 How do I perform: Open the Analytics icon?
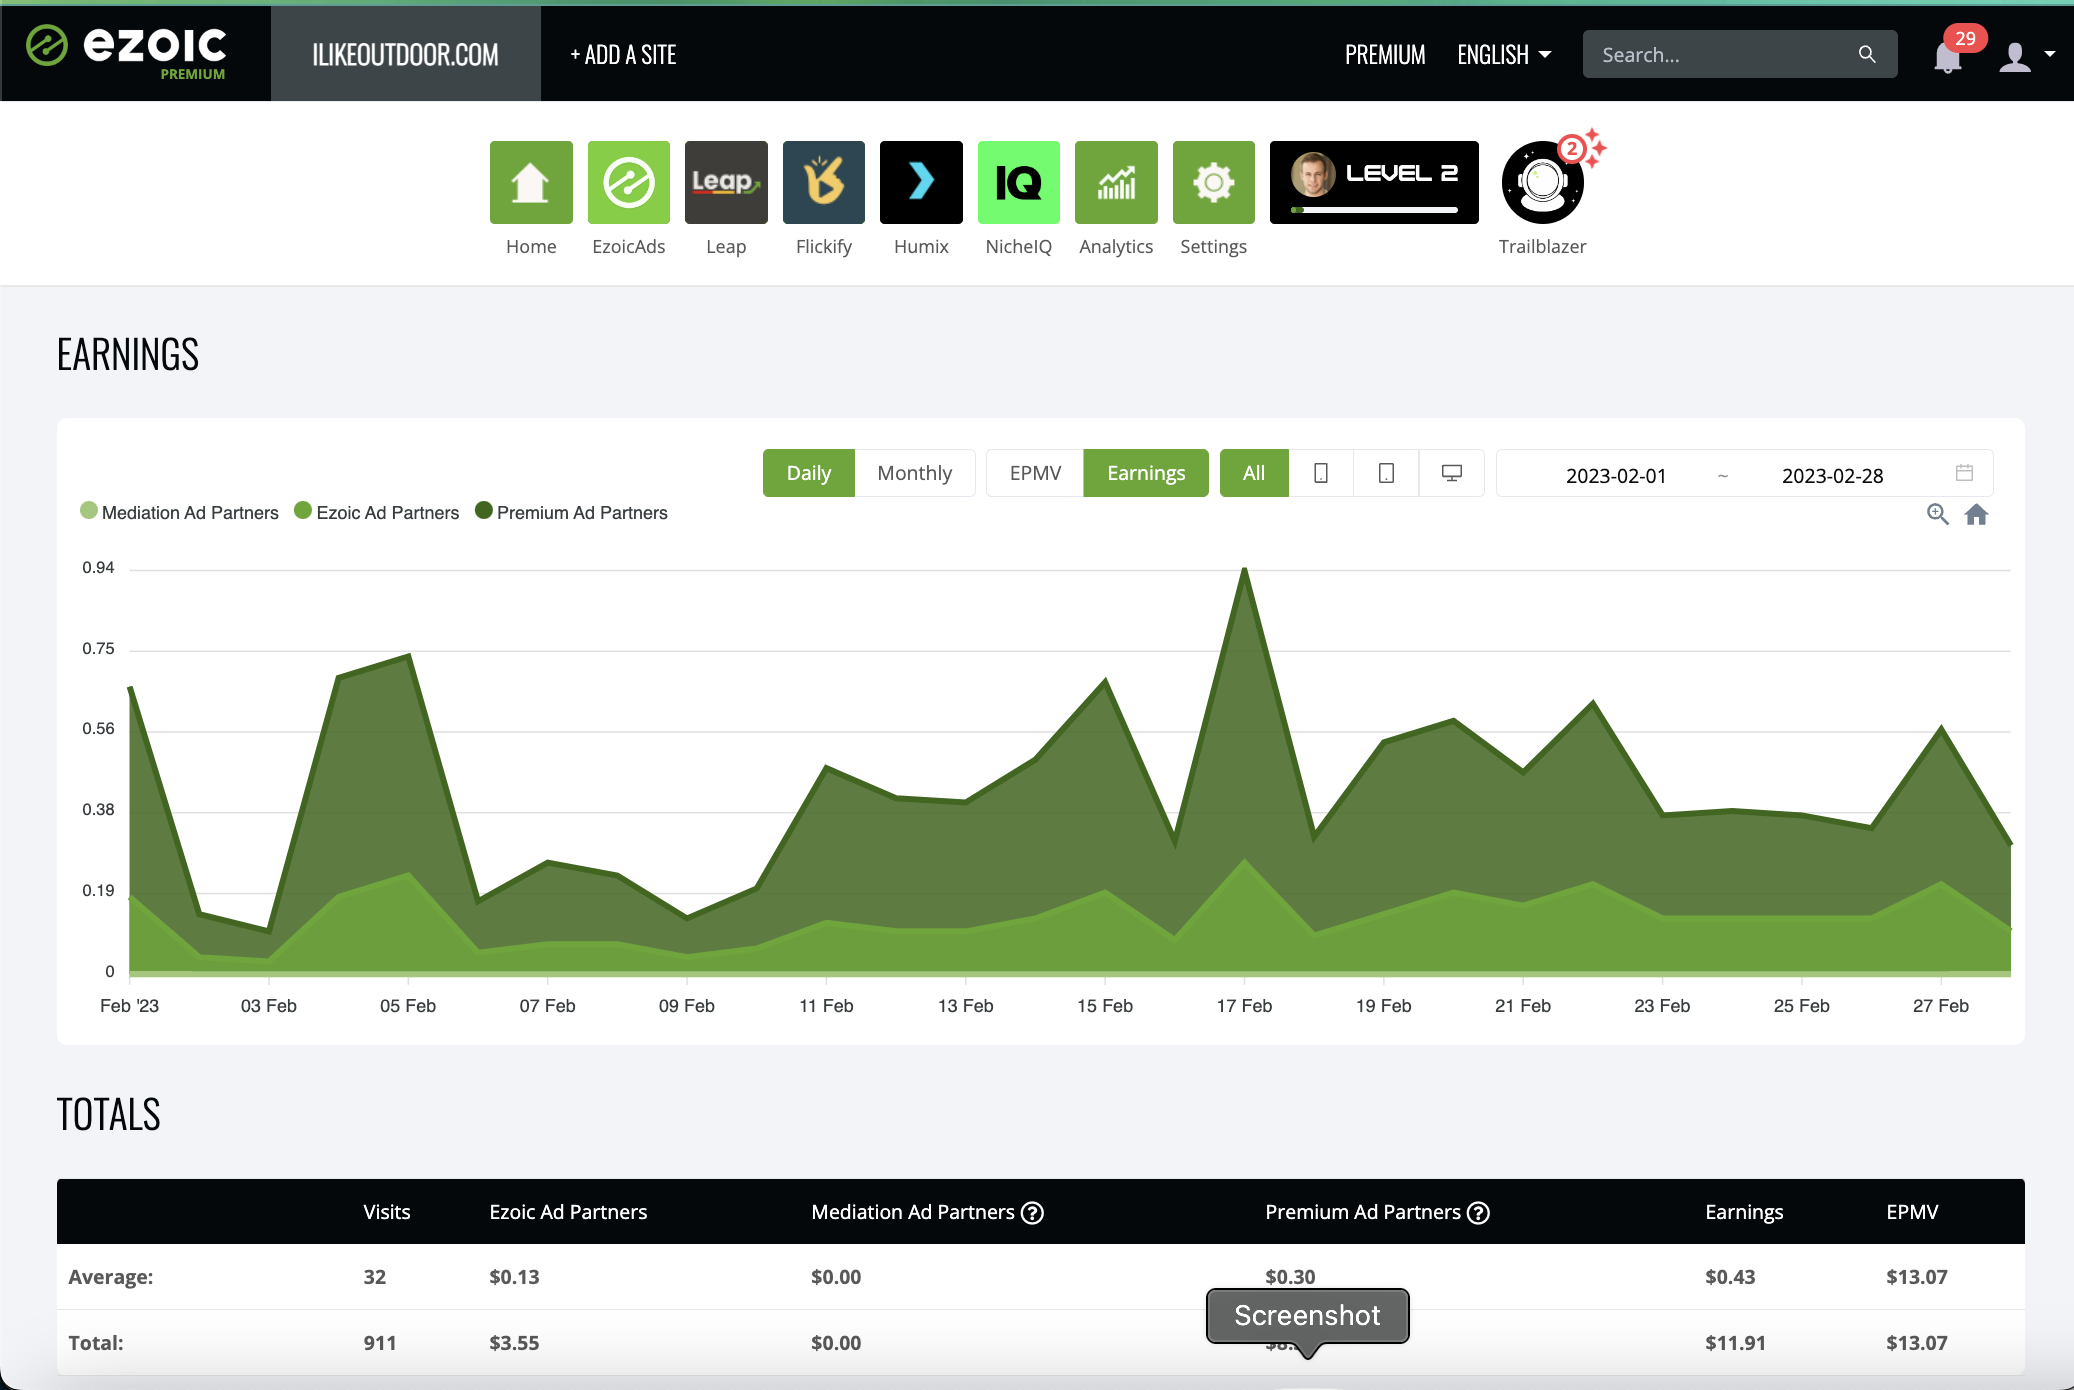pyautogui.click(x=1116, y=182)
